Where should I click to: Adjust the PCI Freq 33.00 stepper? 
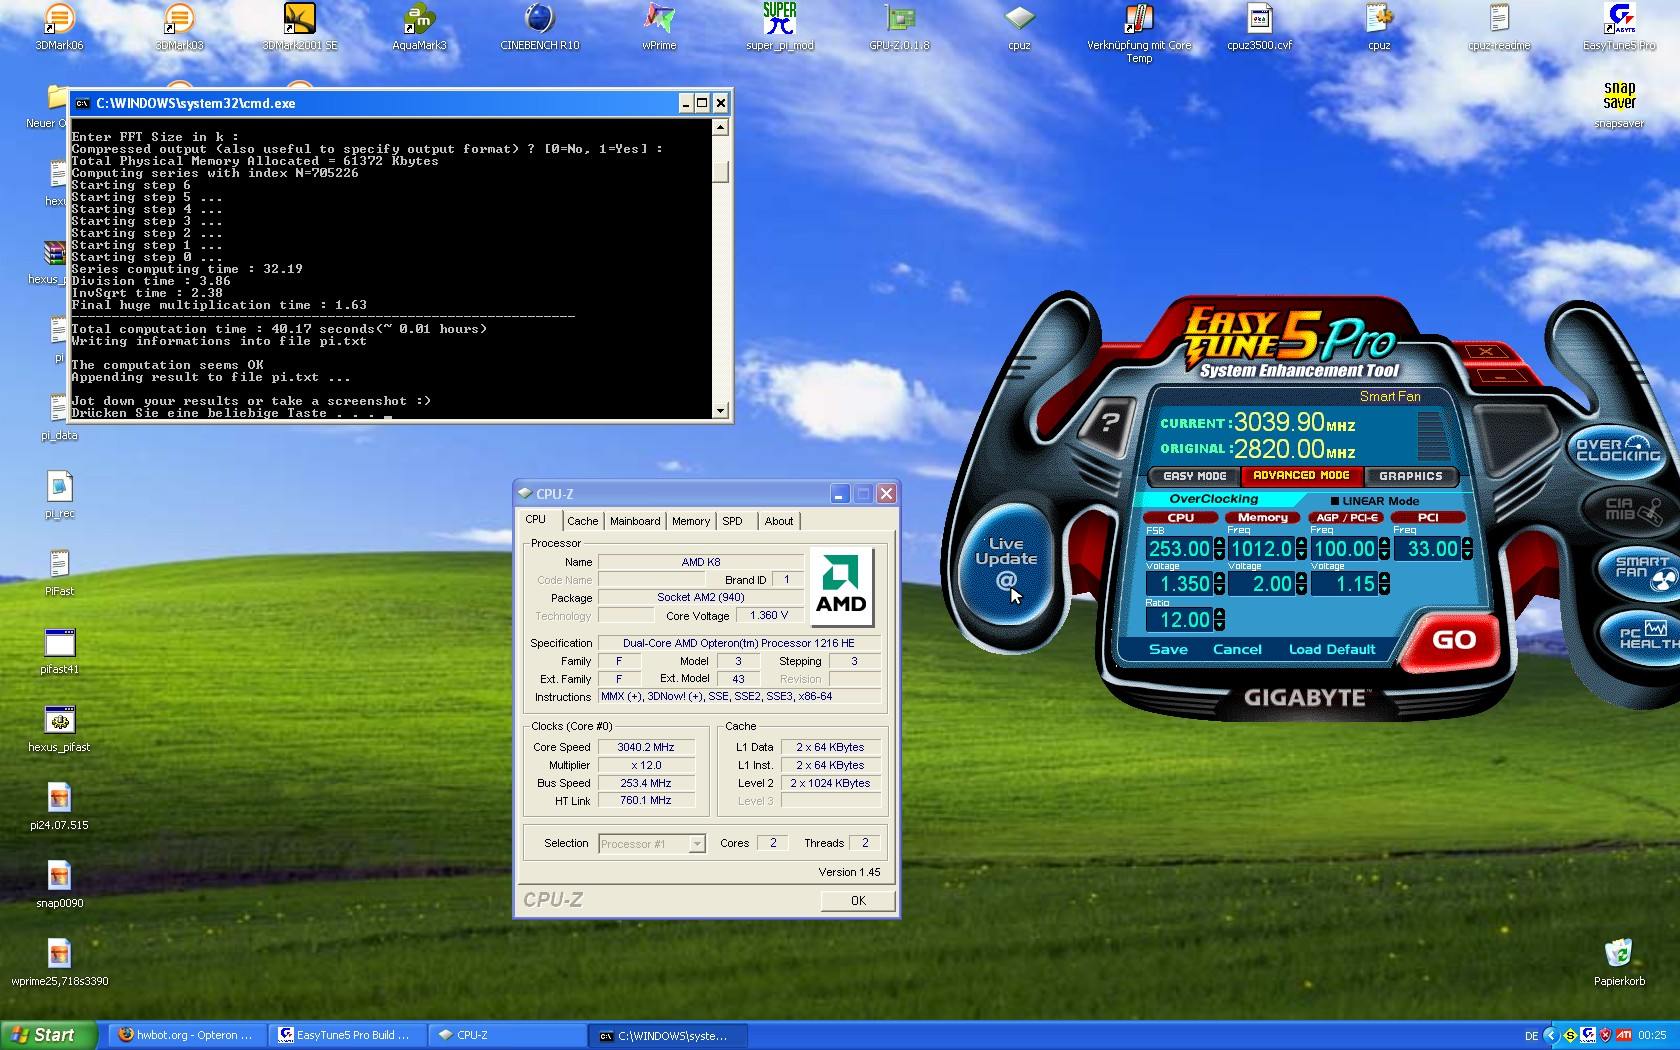(1466, 549)
